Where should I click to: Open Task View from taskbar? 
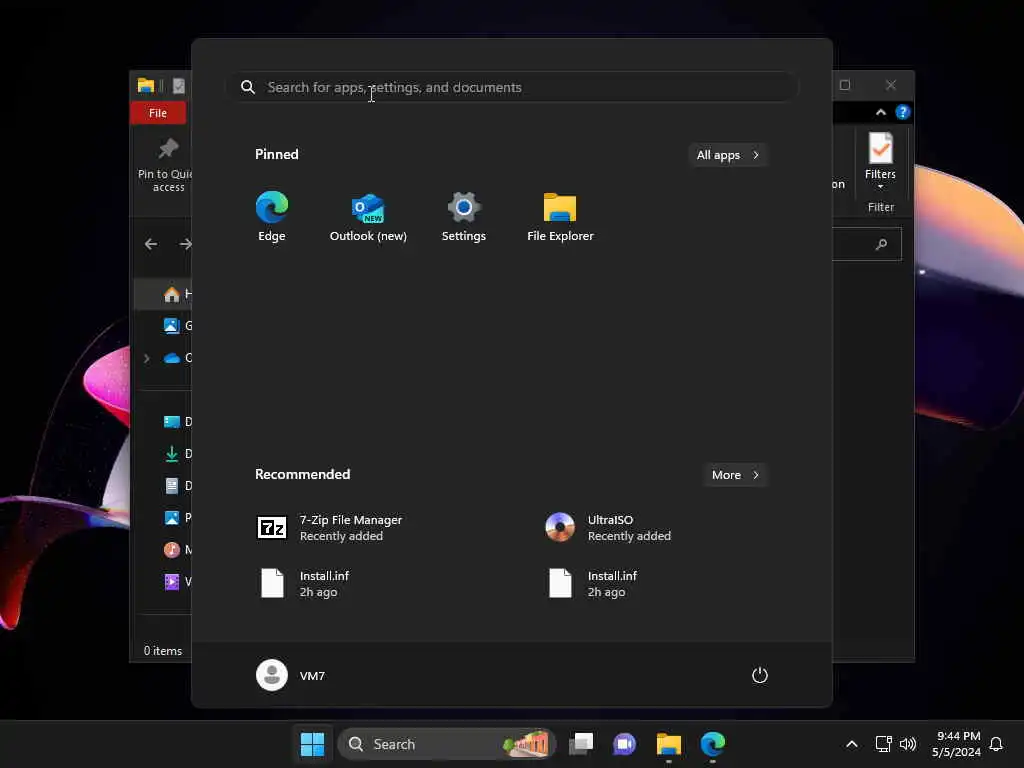point(581,744)
